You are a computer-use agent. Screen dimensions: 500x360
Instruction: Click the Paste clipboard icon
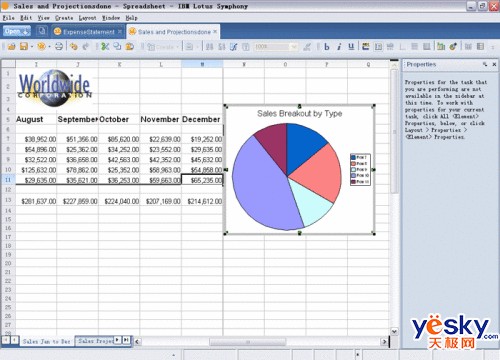coord(130,47)
